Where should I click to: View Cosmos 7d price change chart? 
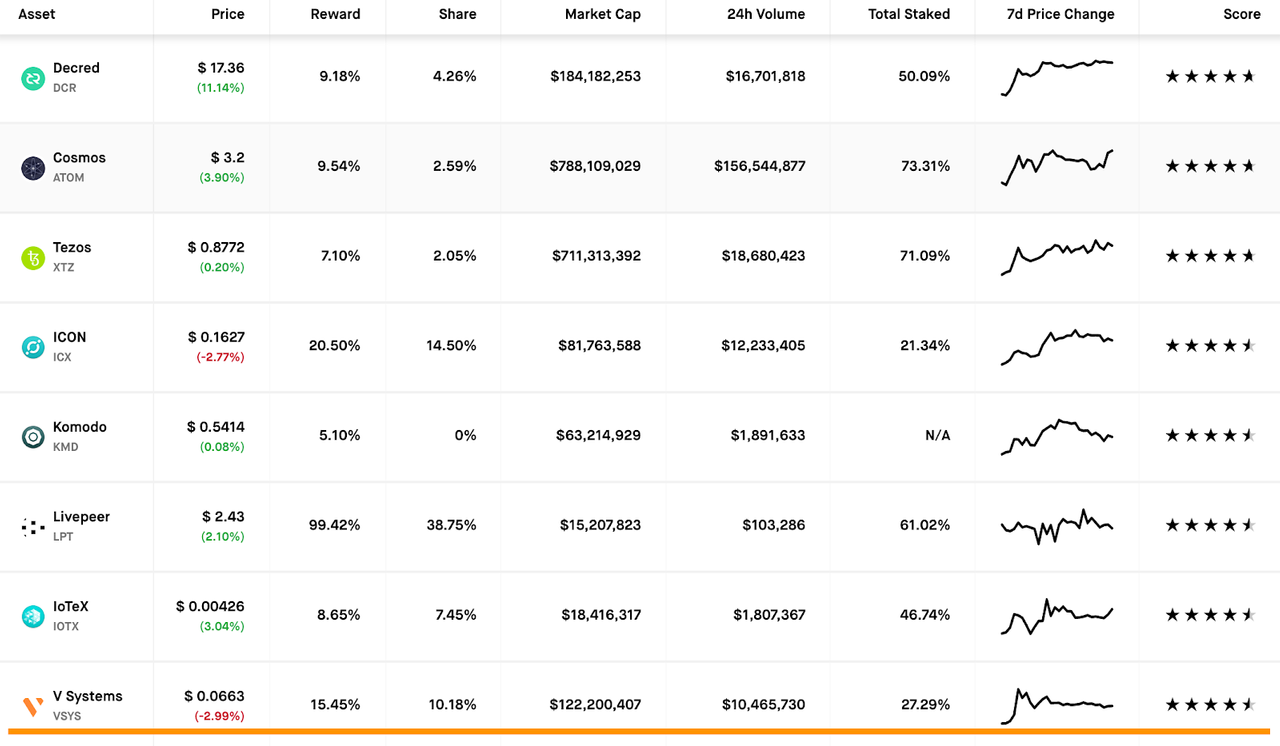pos(1057,167)
